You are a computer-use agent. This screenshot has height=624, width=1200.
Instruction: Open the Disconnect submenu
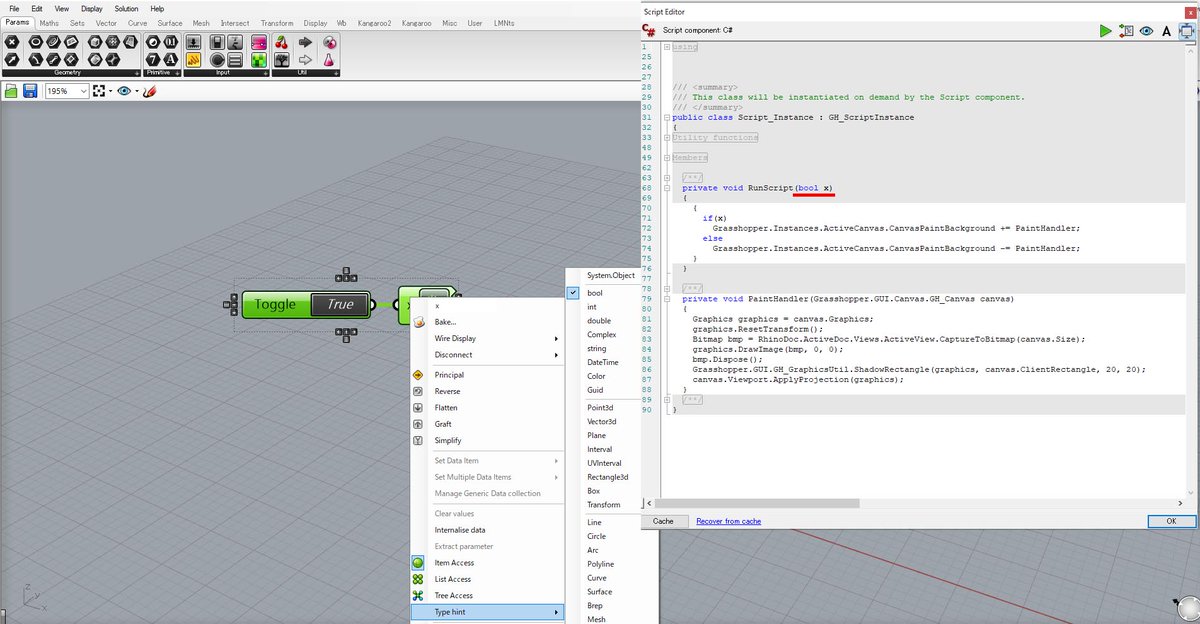click(x=487, y=354)
